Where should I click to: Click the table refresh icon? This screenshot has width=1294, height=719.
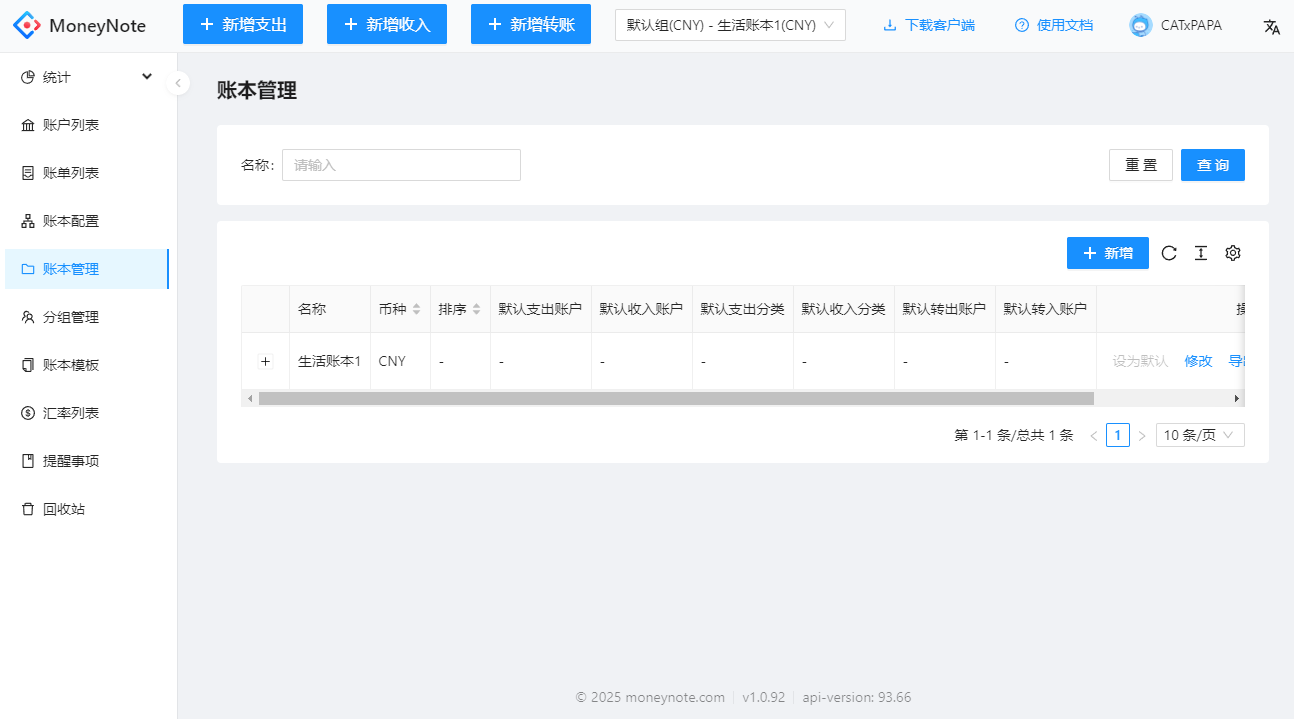click(x=1169, y=253)
